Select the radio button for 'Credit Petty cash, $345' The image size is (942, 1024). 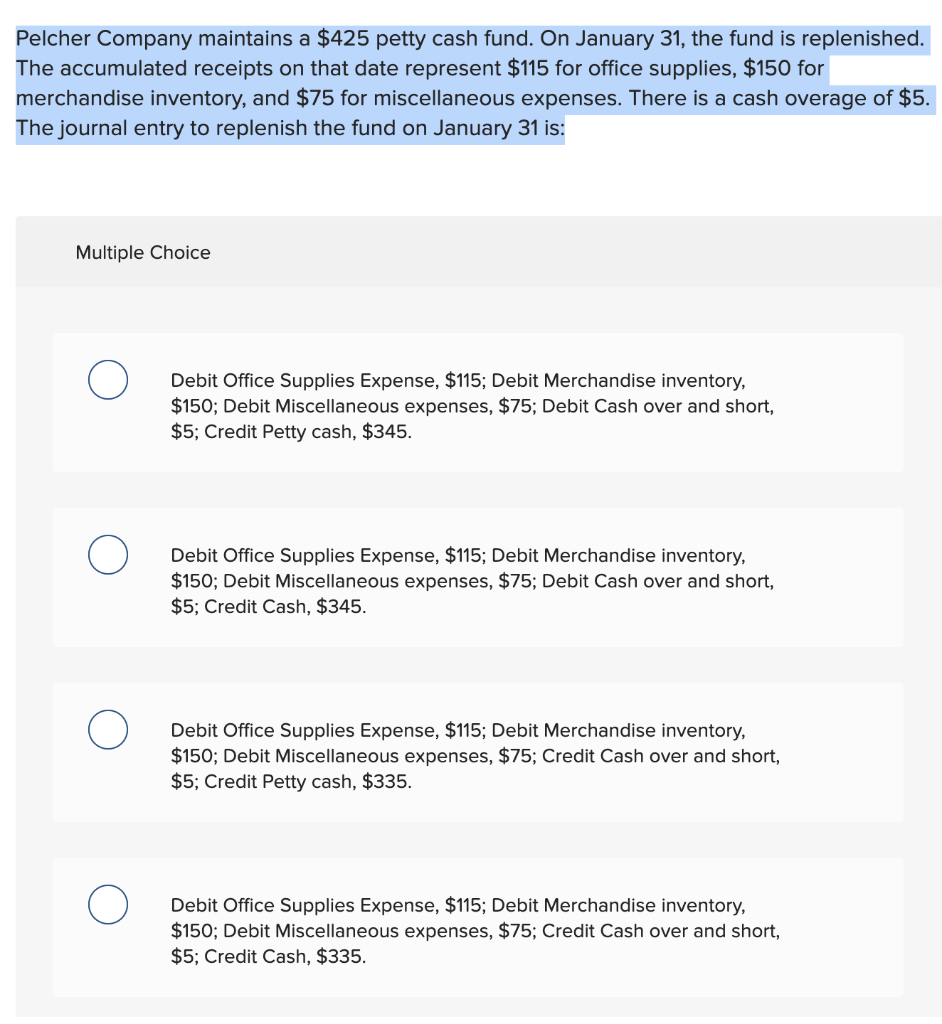[x=108, y=380]
